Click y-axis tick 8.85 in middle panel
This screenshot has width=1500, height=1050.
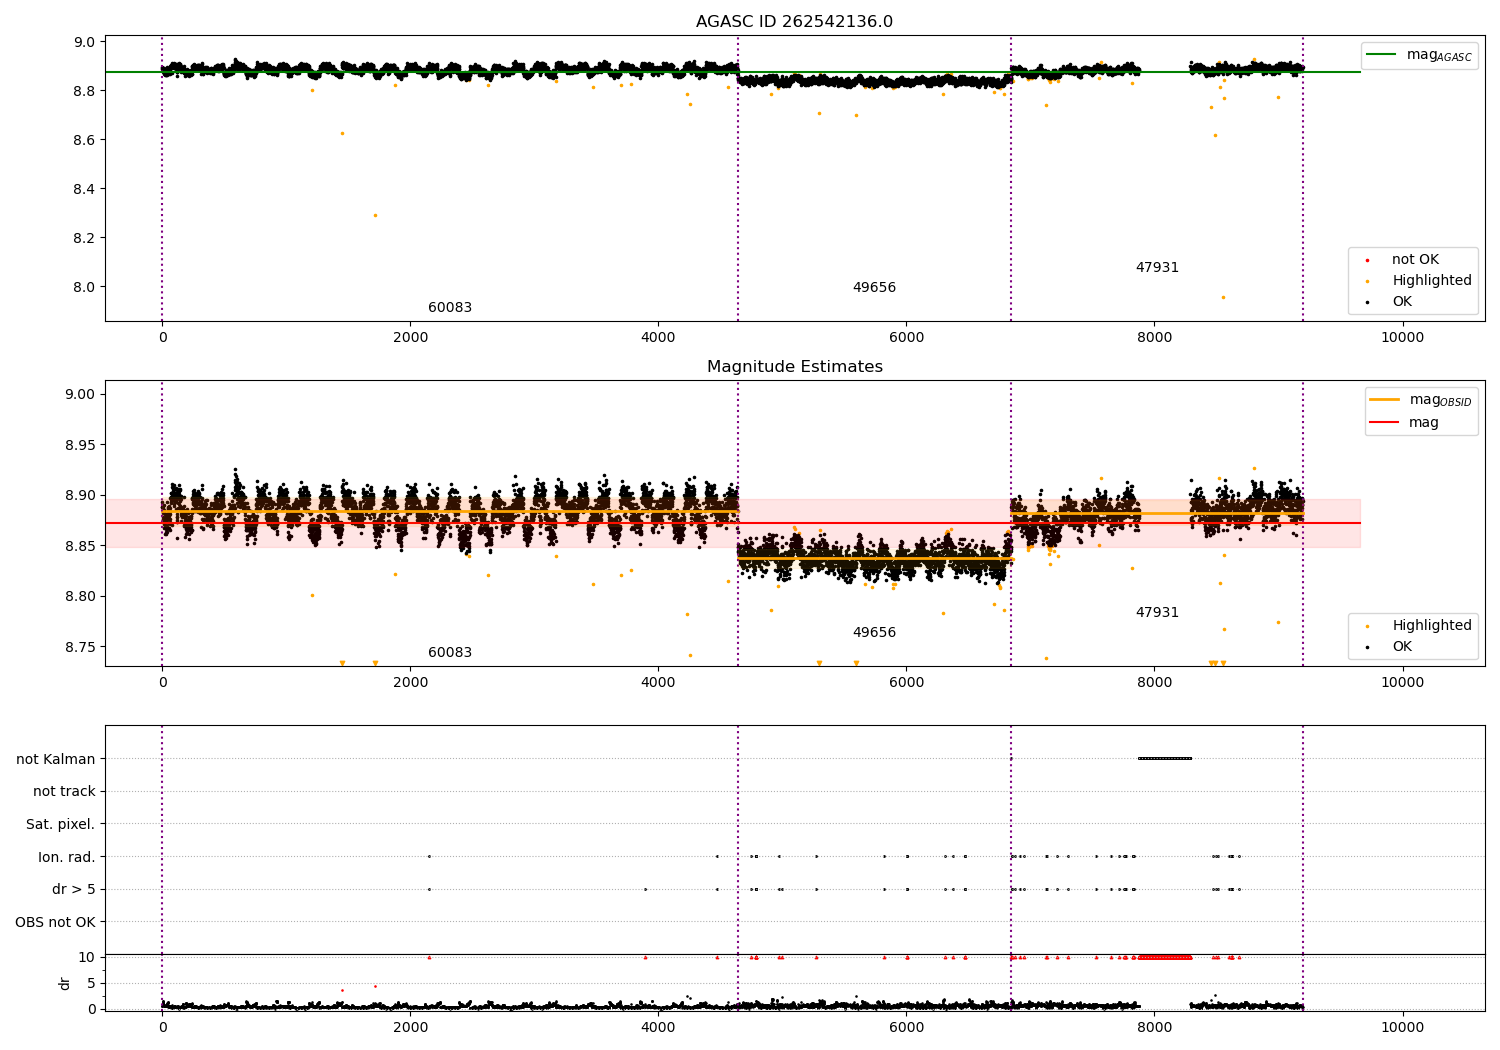(80, 547)
